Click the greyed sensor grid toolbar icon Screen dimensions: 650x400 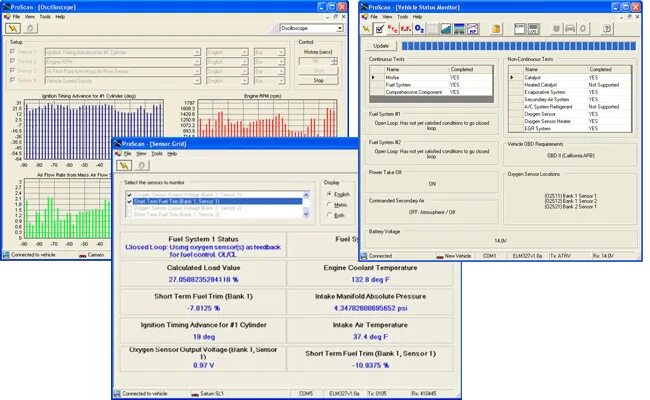pyautogui.click(x=432, y=29)
